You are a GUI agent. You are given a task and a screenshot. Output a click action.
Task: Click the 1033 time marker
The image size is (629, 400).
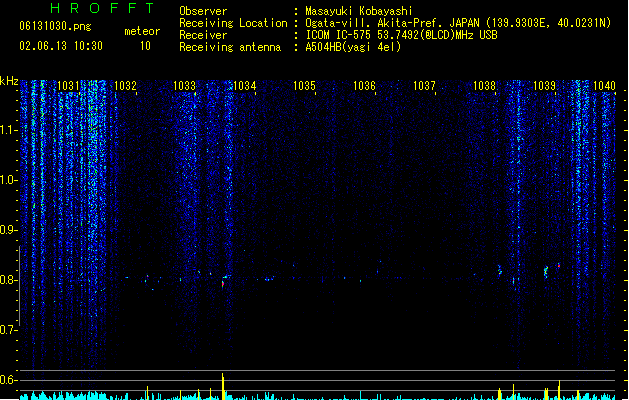click(x=185, y=86)
